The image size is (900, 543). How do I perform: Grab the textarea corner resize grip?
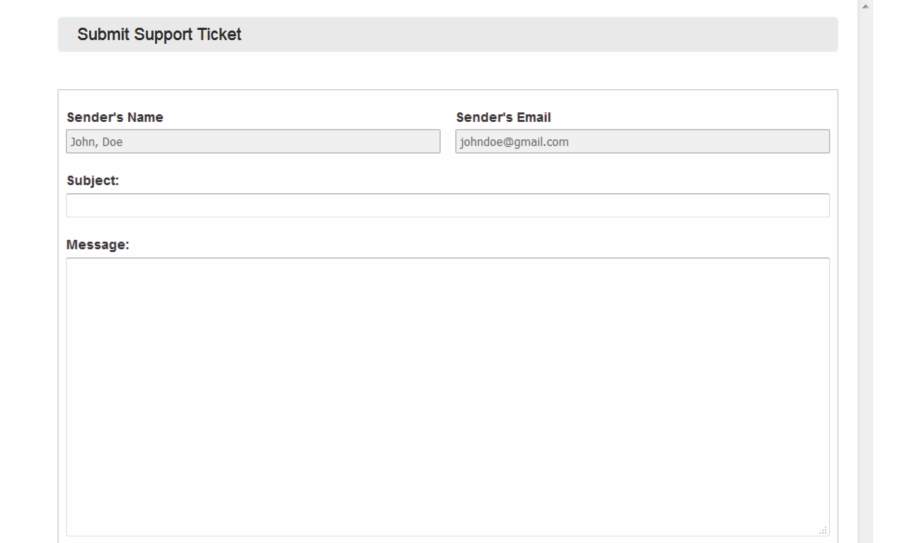pos(823,530)
